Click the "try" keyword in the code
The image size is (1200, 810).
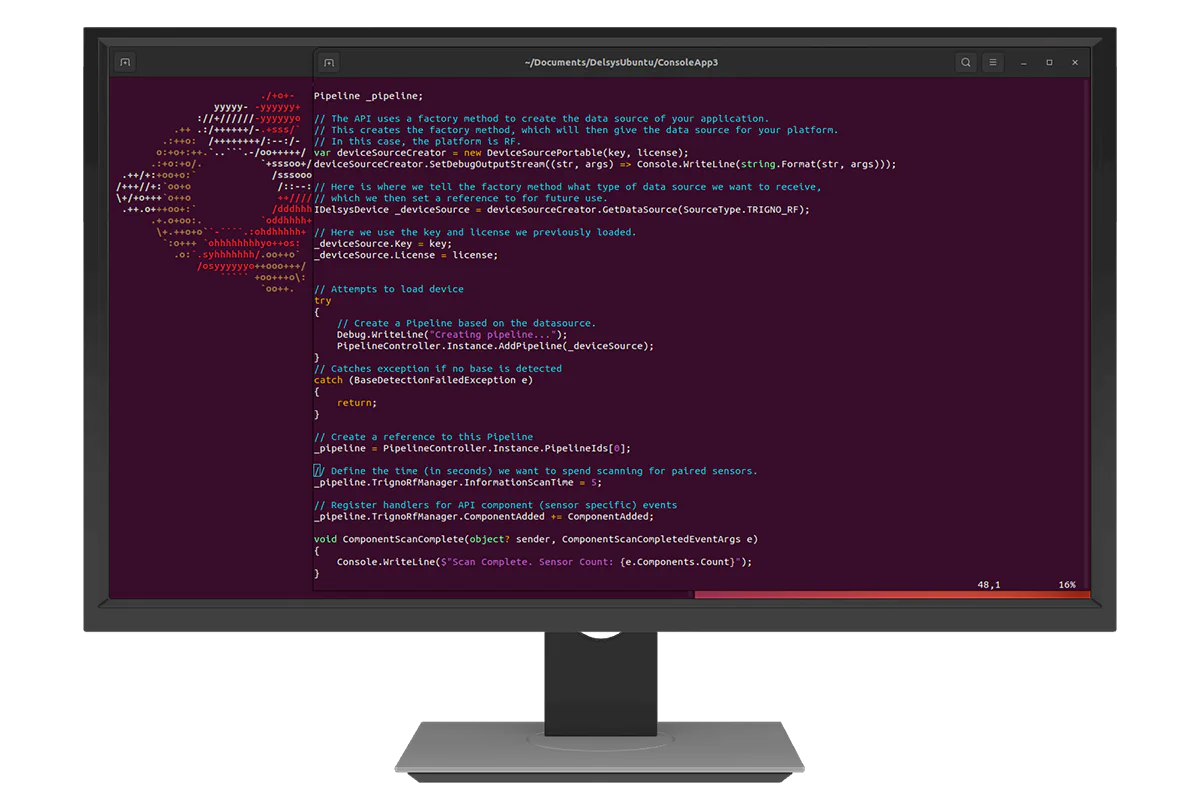(322, 301)
